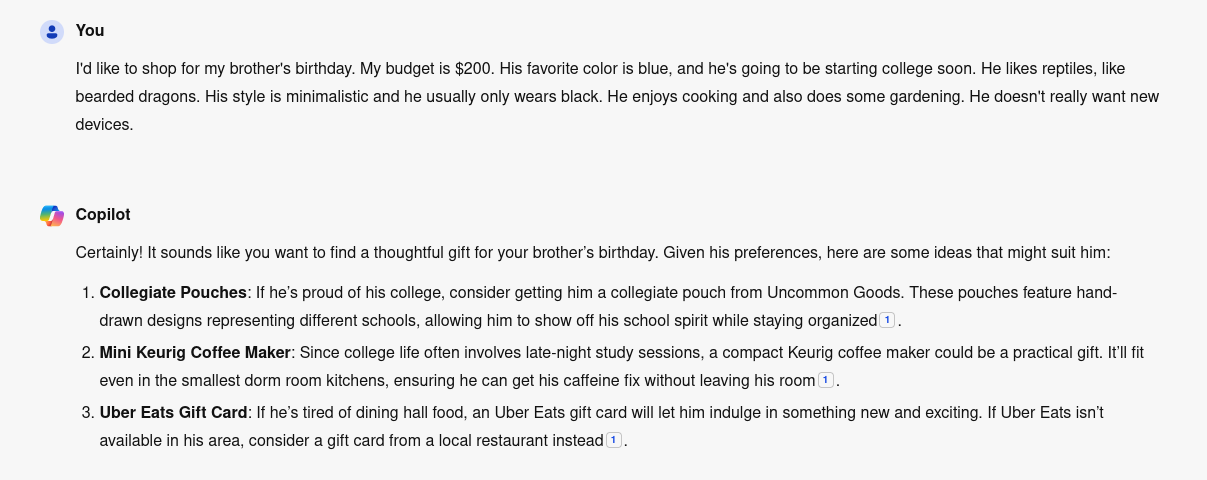Select the bold "Mini Keurig Coffee Maker" title
Viewport: 1207px width, 480px height.
coord(195,353)
